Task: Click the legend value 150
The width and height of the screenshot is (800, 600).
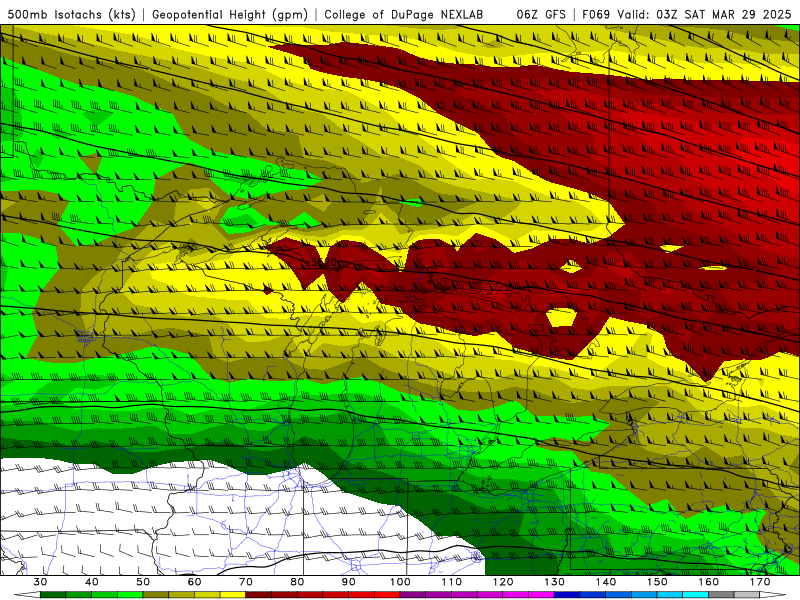Action: (x=657, y=582)
